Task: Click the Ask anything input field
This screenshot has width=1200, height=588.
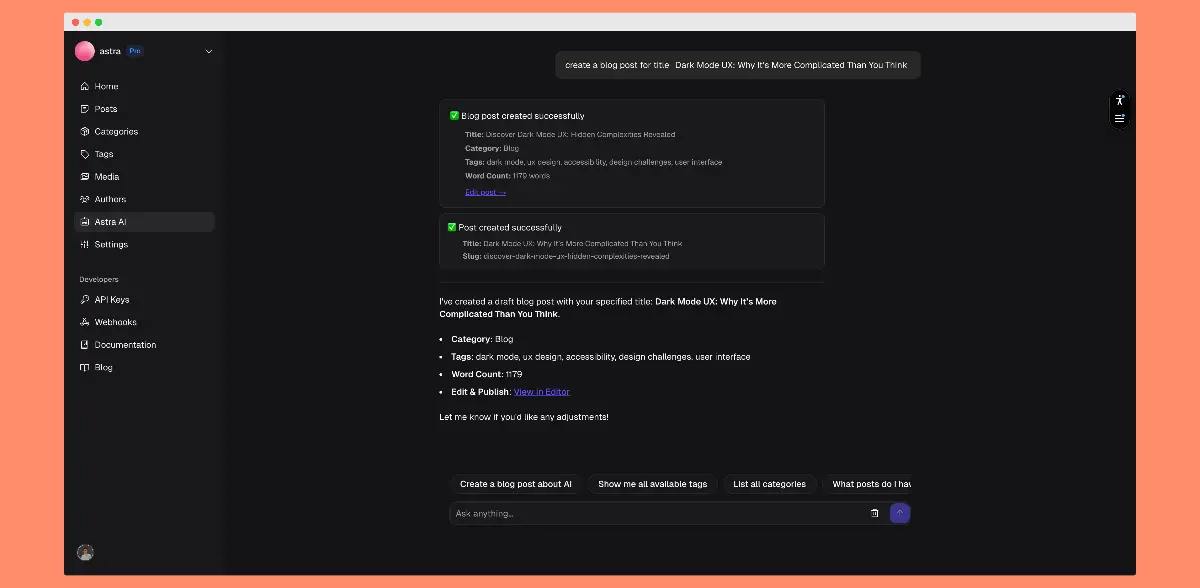Action: [x=600, y=512]
